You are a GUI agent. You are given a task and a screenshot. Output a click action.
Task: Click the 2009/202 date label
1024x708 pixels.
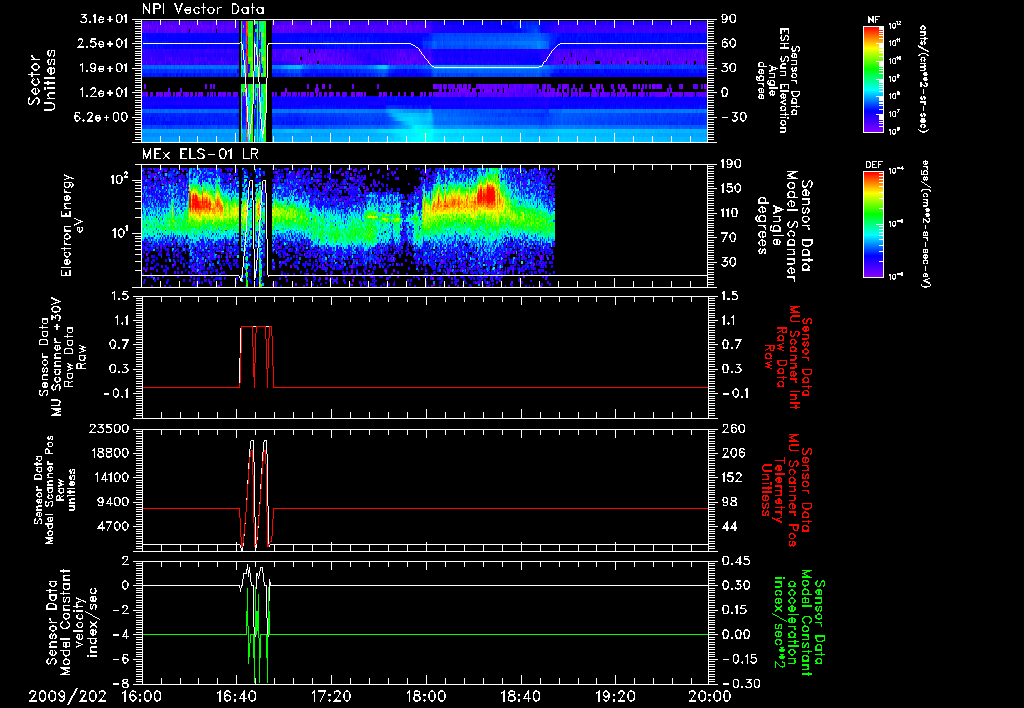[67, 696]
